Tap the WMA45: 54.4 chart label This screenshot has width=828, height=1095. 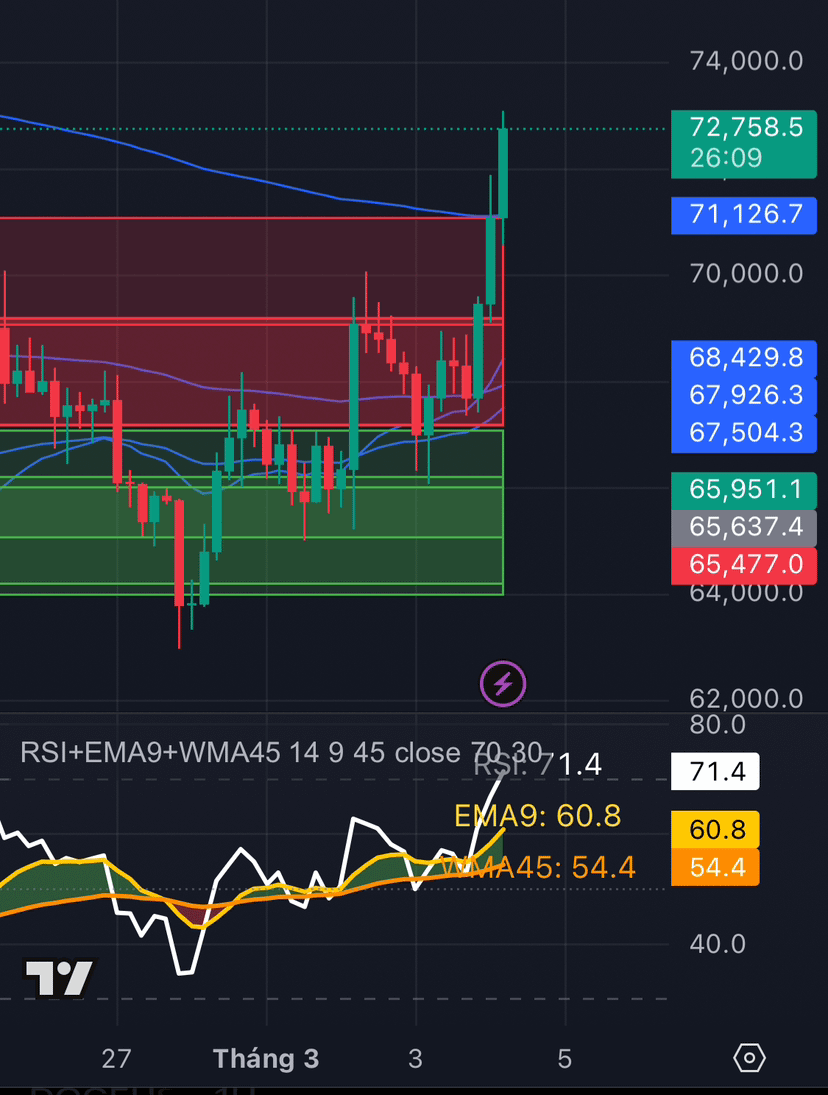[x=539, y=868]
